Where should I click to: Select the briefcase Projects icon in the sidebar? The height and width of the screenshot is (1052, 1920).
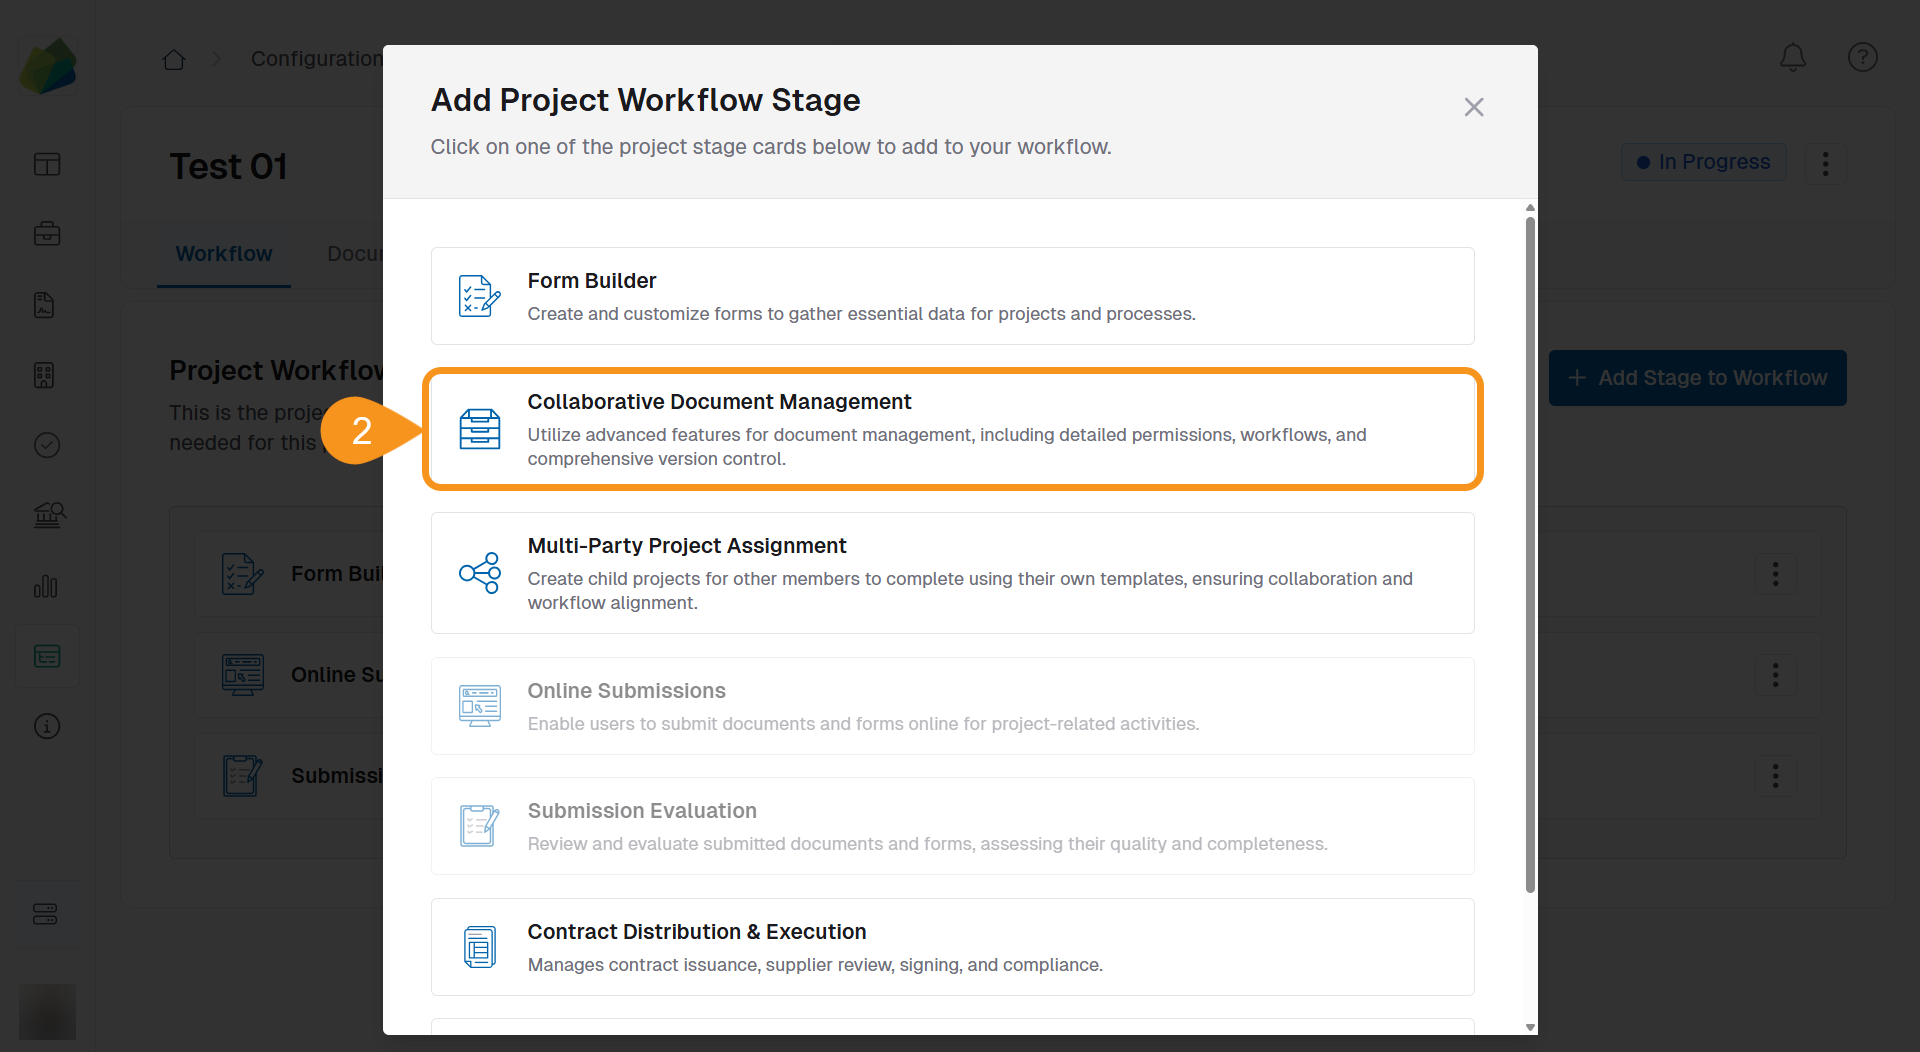point(47,234)
